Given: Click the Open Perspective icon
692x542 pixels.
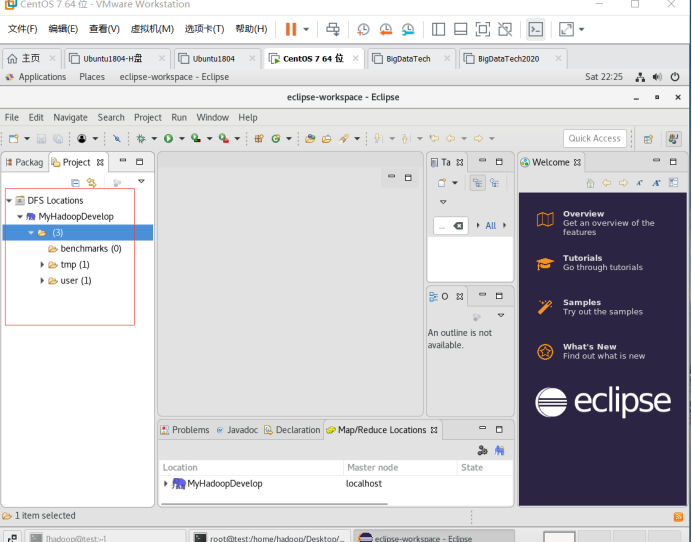Looking at the screenshot, I should click(648, 139).
